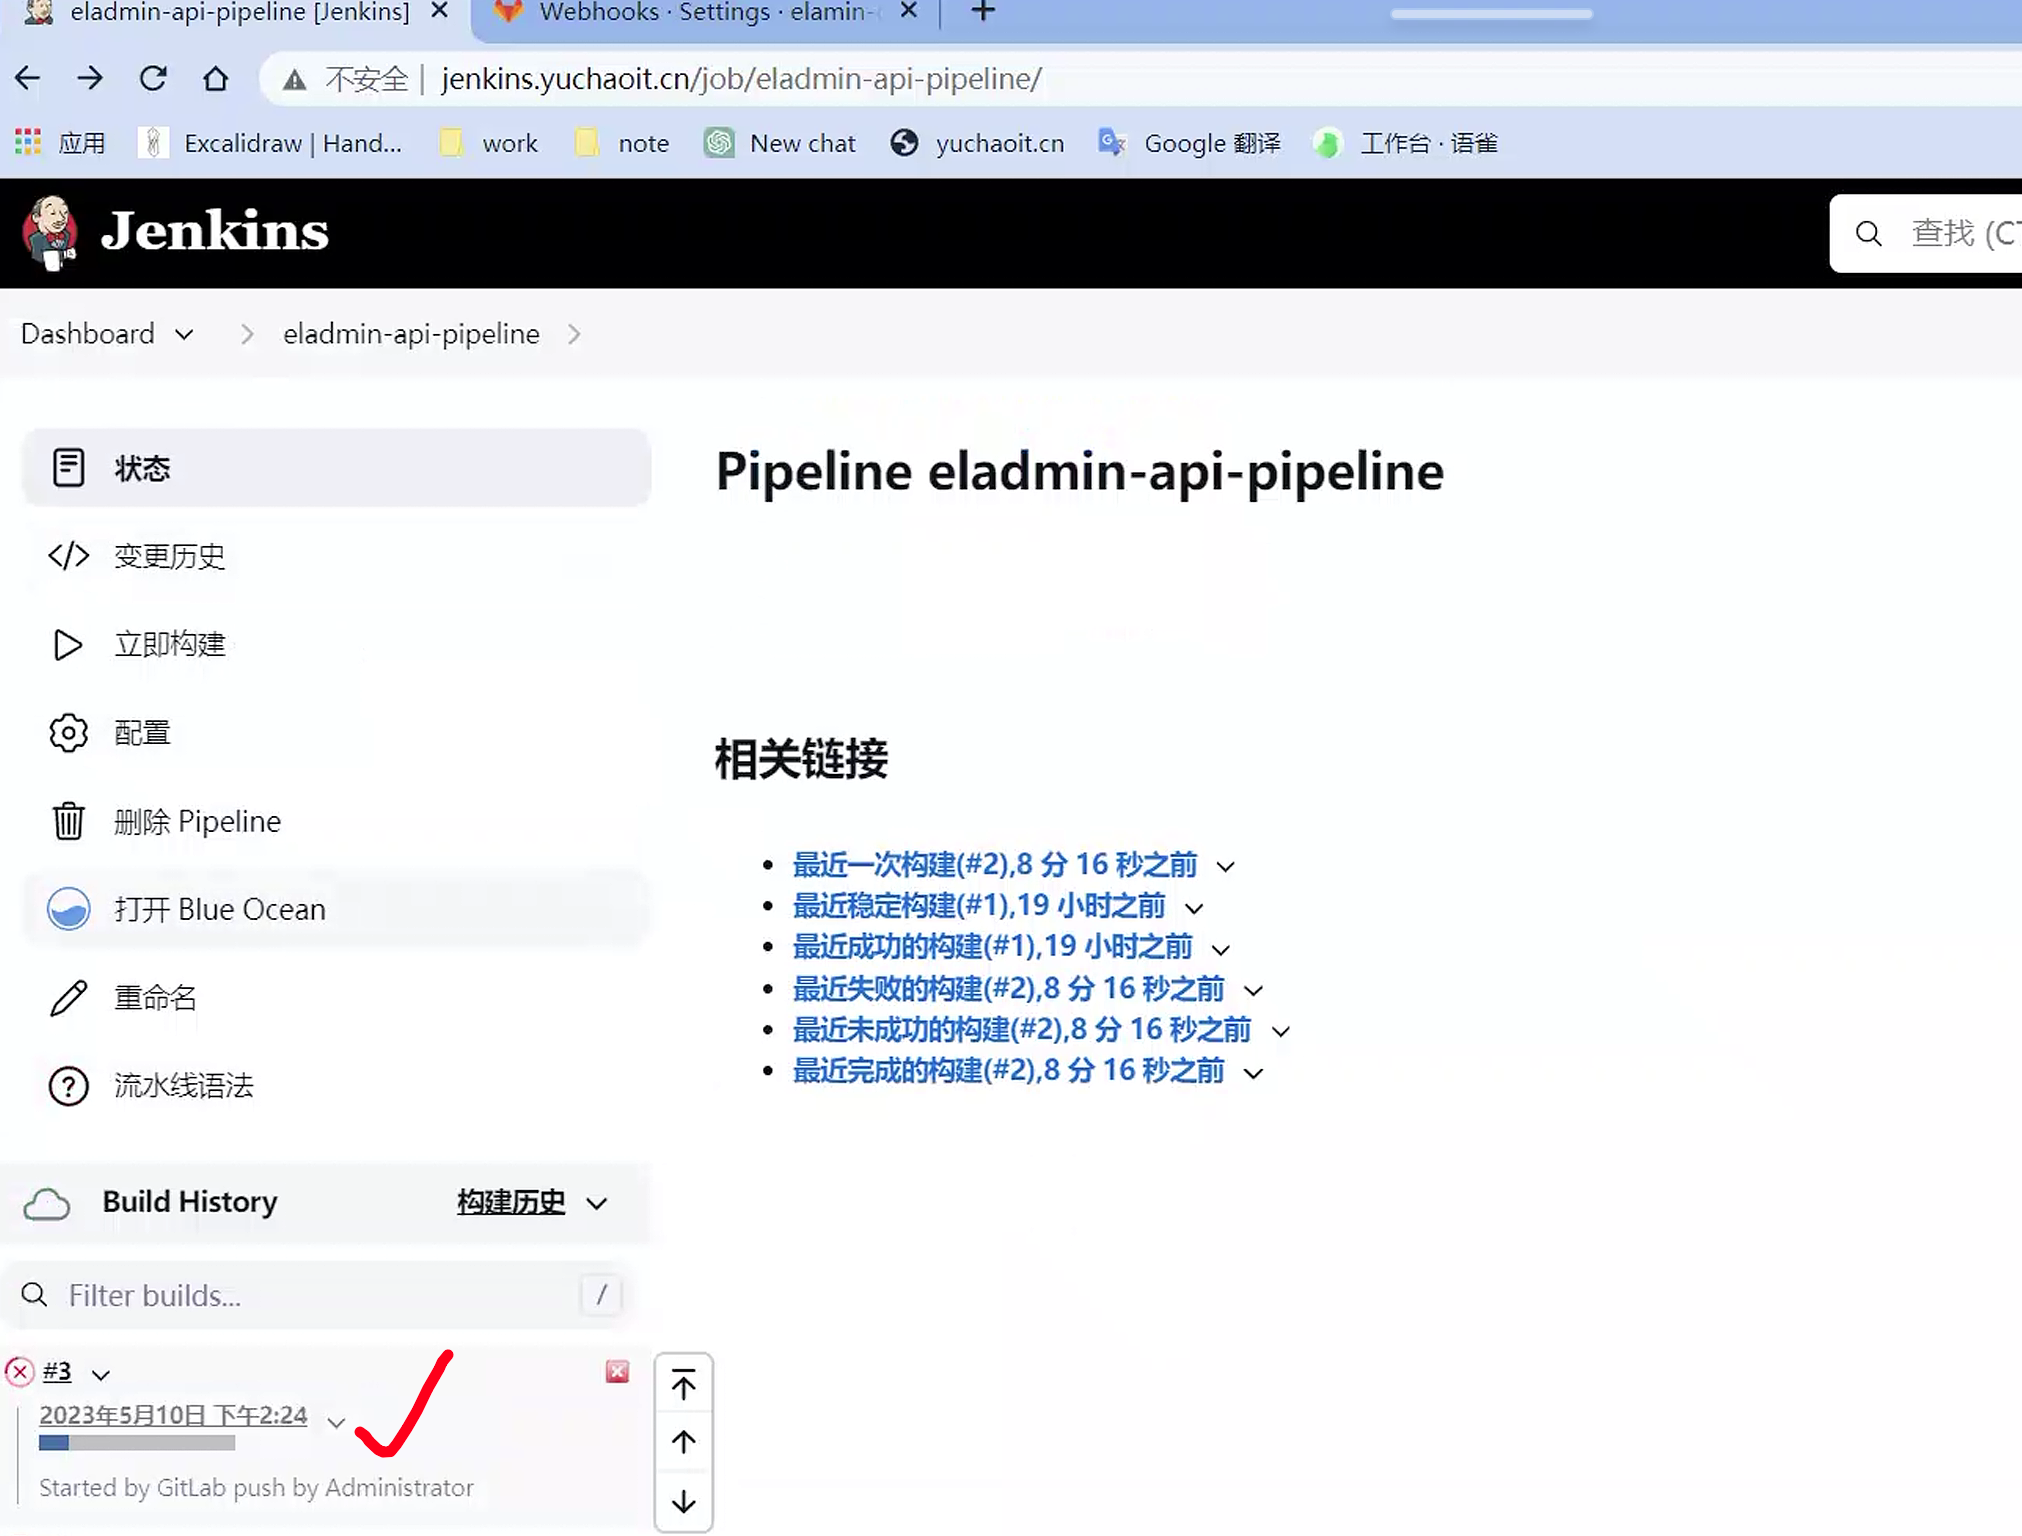Open the build #3 link
This screenshot has height=1536, width=2022.
point(57,1371)
